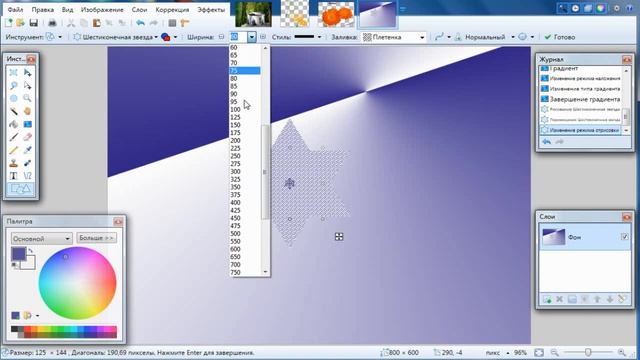Switch to the forest photo image thumbnail
The image size is (640, 360).
coord(253,14)
